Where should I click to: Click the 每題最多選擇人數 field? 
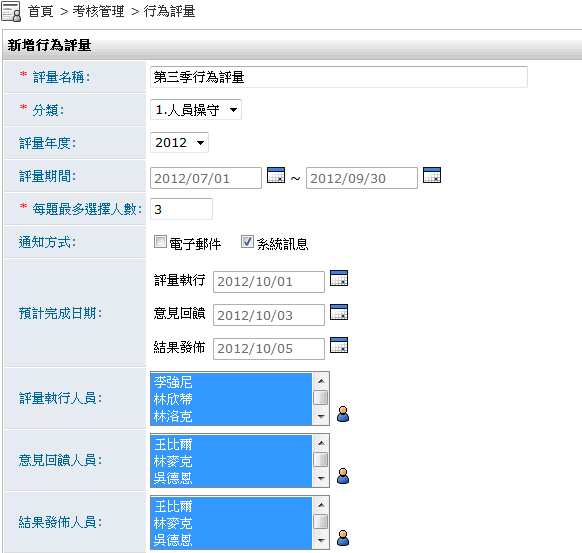click(x=182, y=209)
